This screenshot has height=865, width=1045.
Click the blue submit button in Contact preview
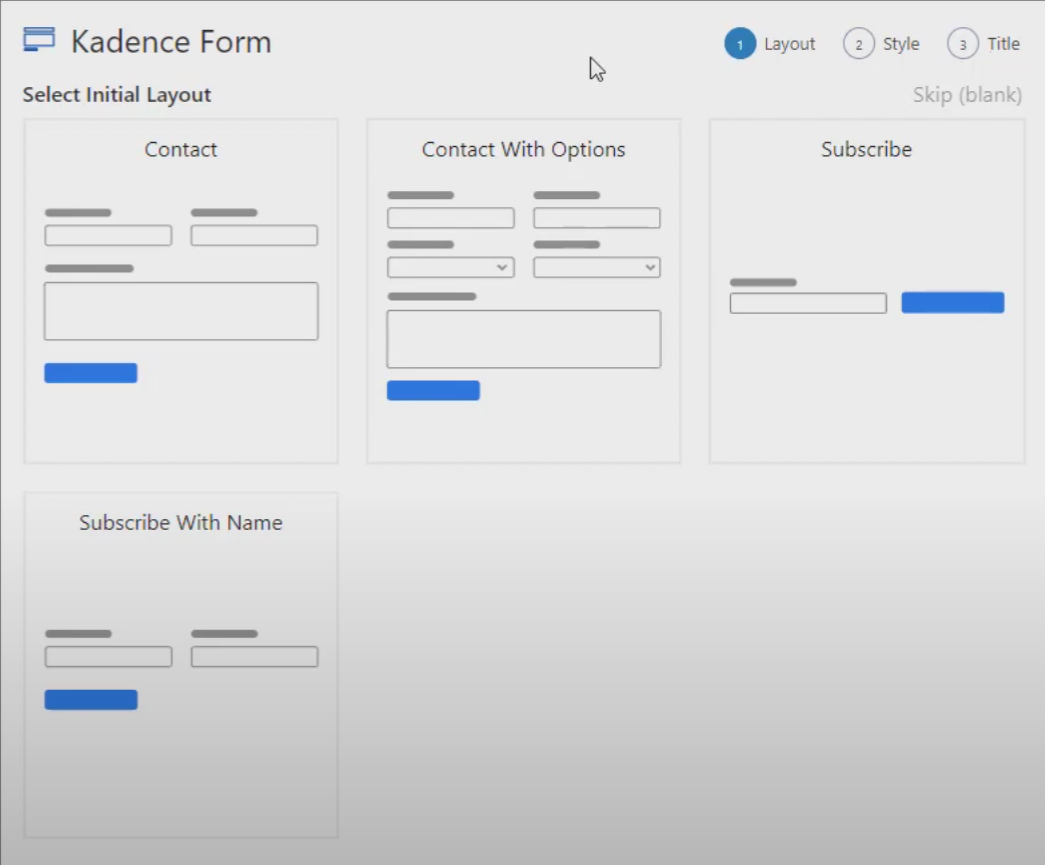[91, 372]
